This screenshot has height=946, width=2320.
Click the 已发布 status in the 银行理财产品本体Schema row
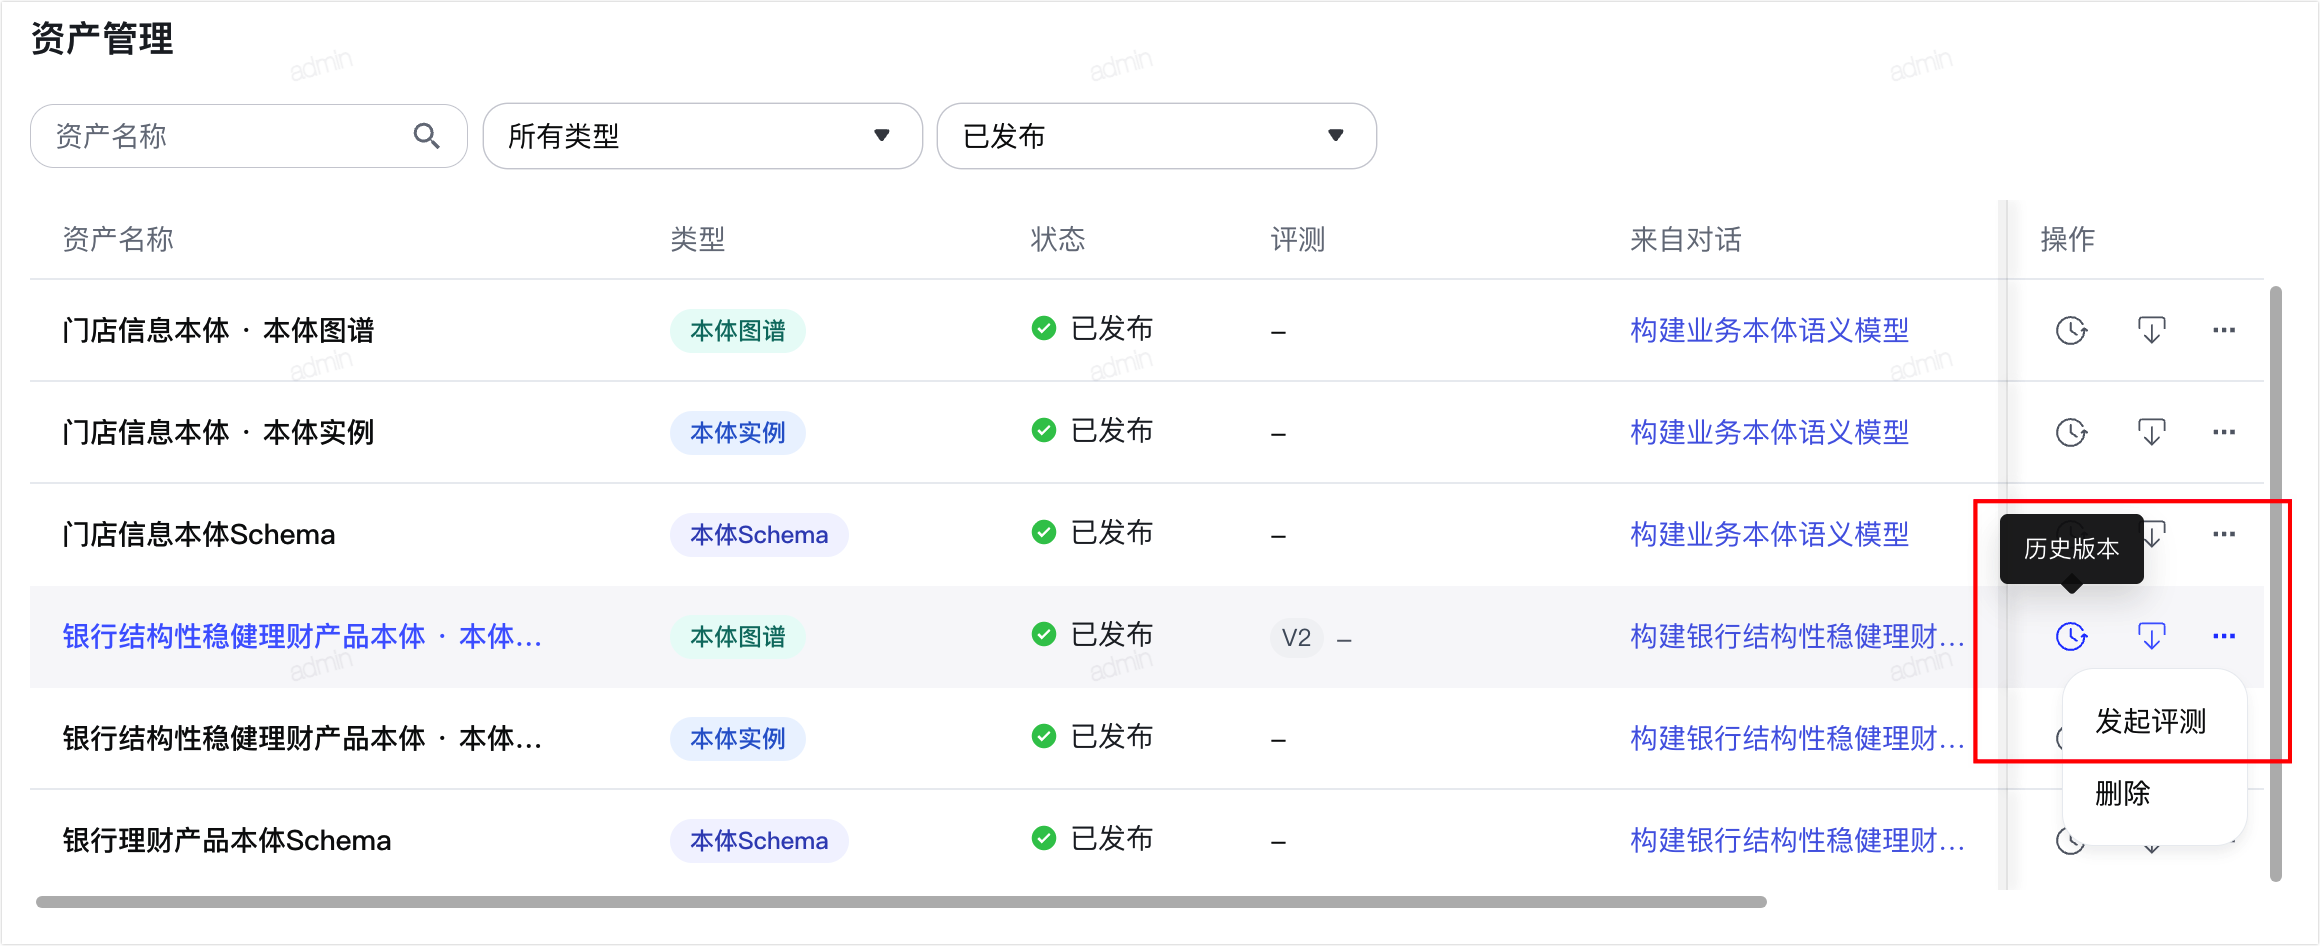click(x=1092, y=838)
